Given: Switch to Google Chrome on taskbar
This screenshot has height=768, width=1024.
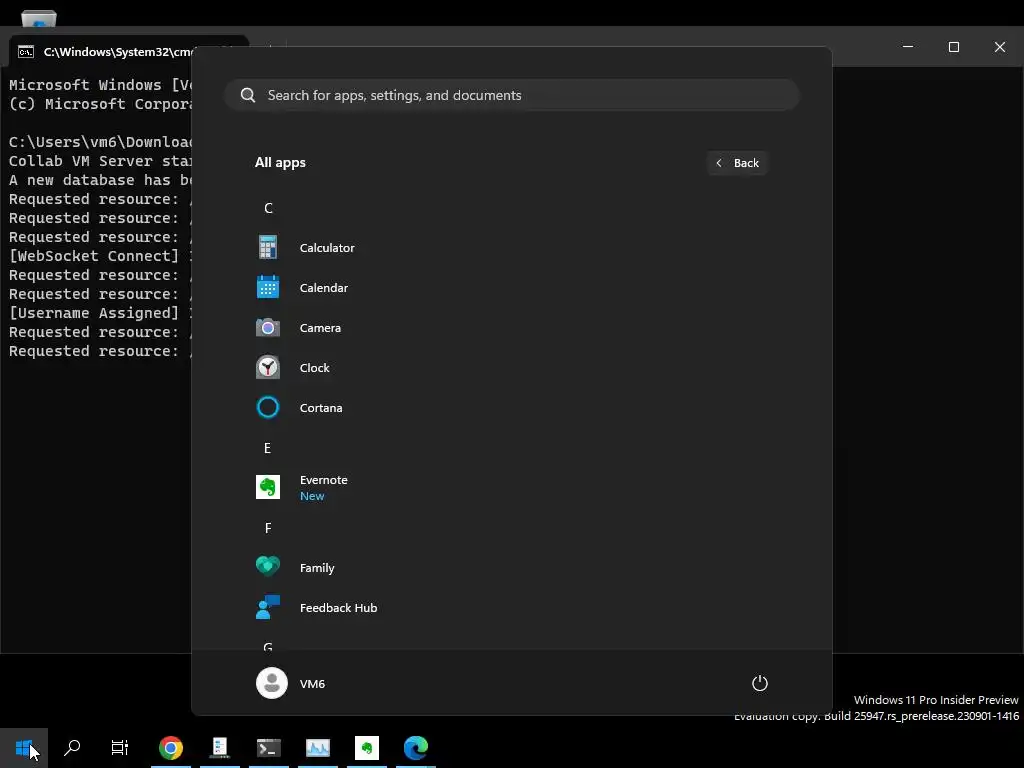Looking at the screenshot, I should (171, 748).
